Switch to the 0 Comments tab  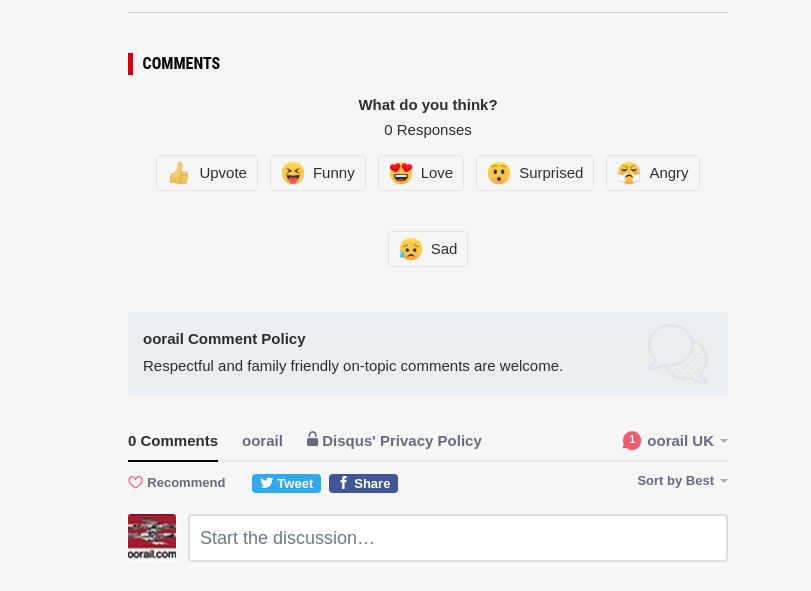point(173,441)
